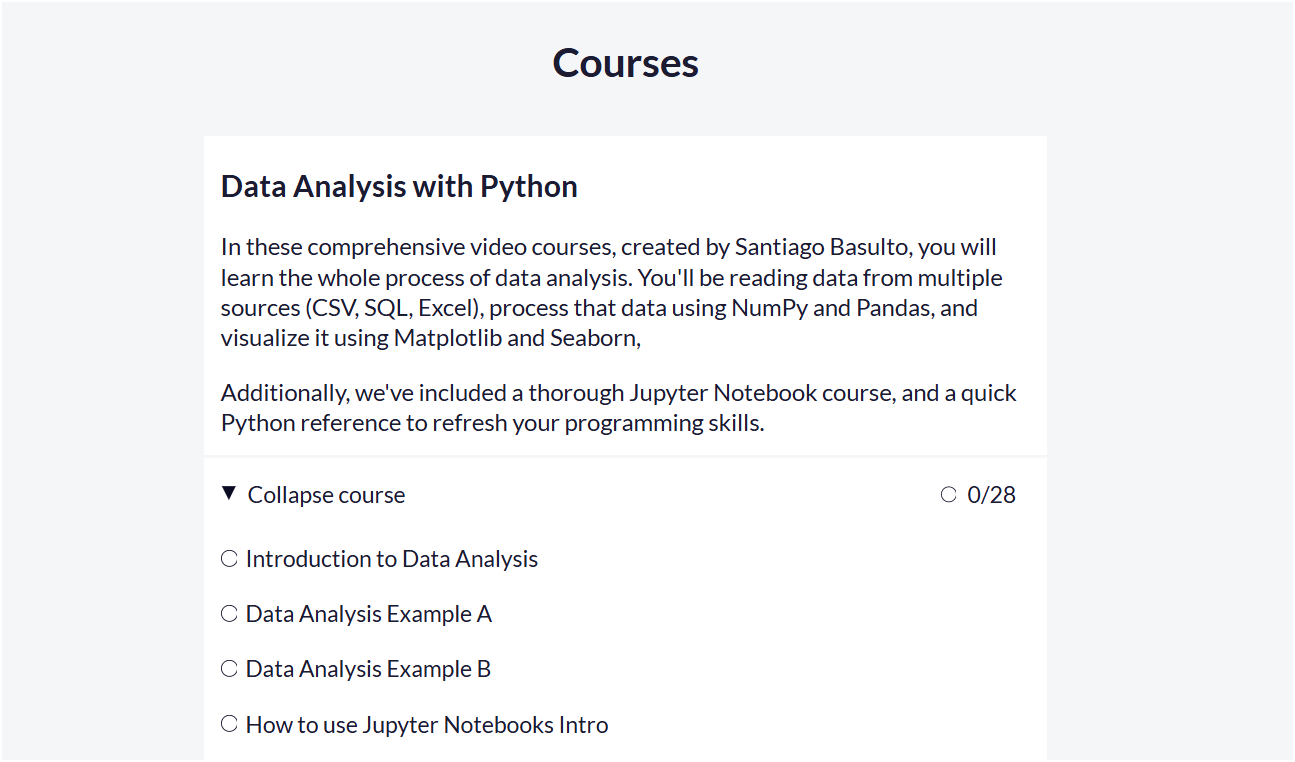Click the Courses page title
Image resolution: width=1295 pixels, height=762 pixels.
[x=625, y=62]
